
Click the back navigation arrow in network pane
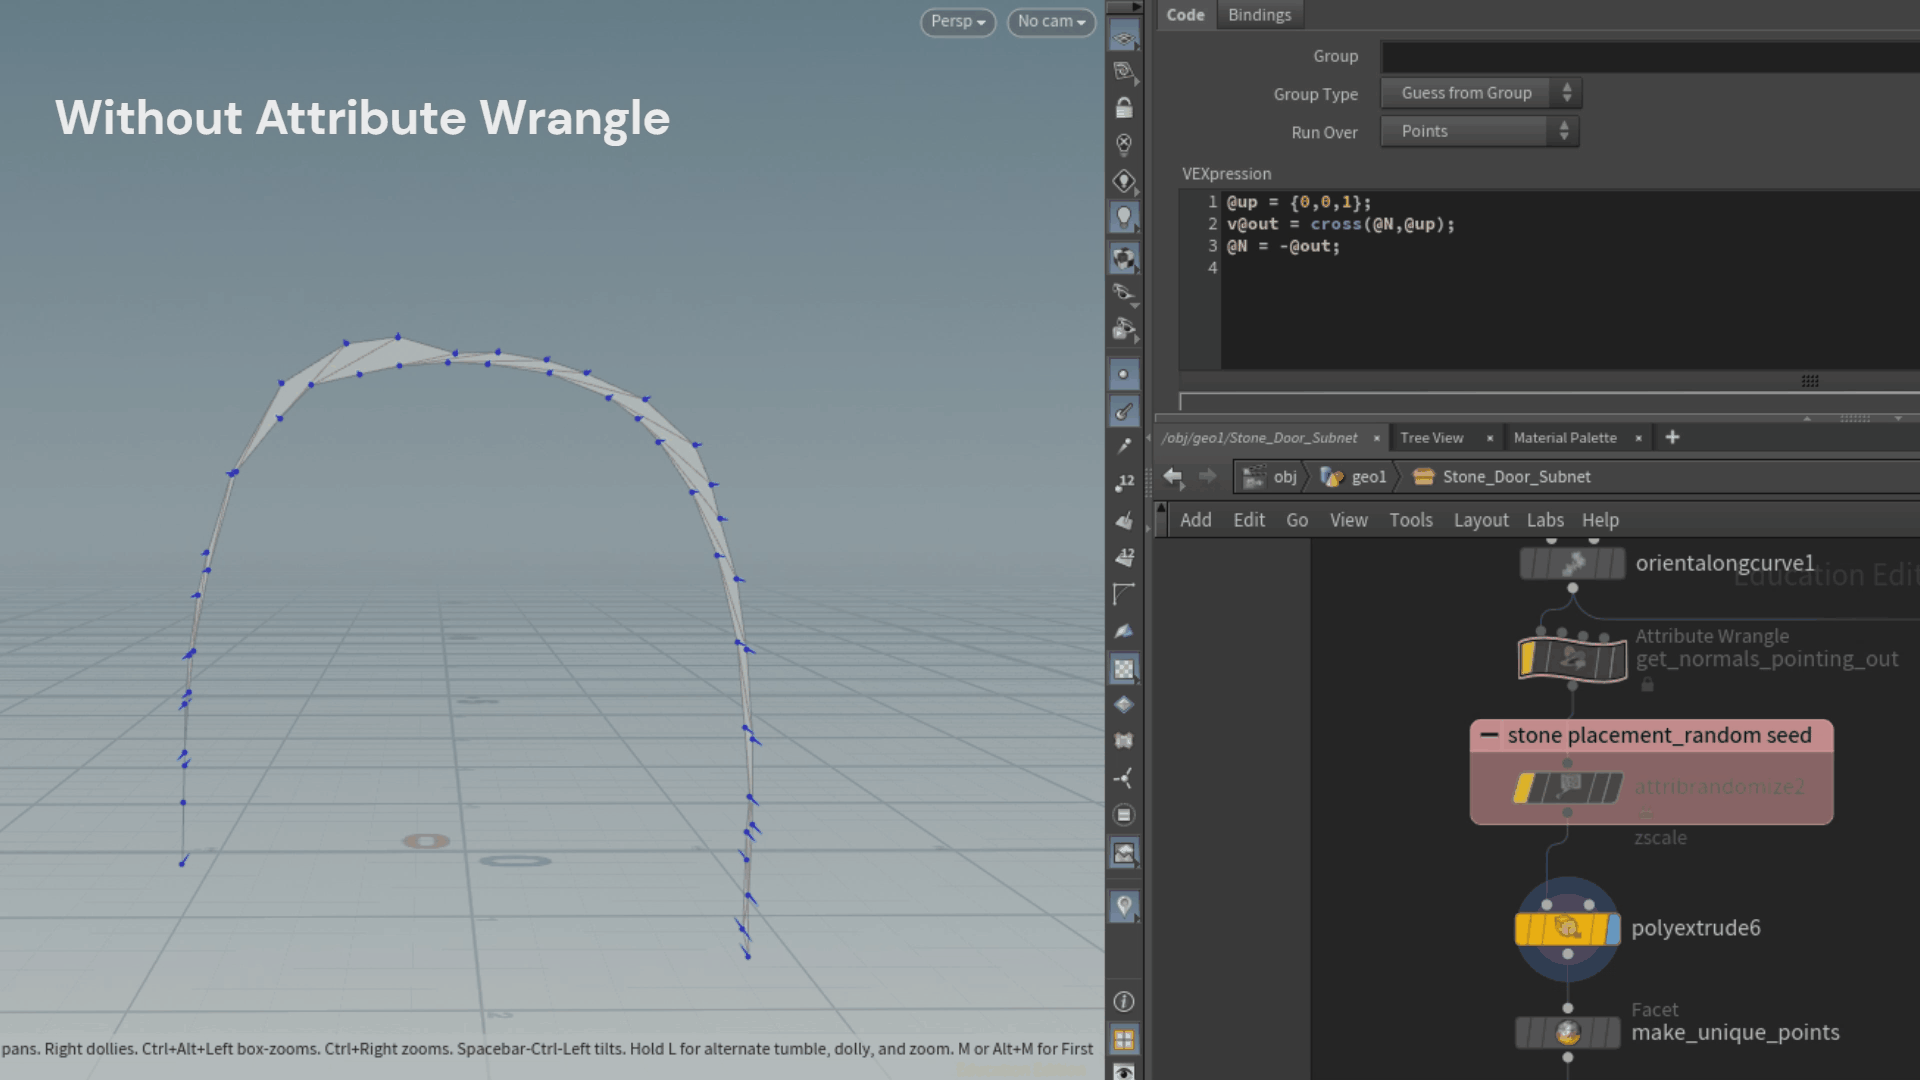(x=1173, y=477)
